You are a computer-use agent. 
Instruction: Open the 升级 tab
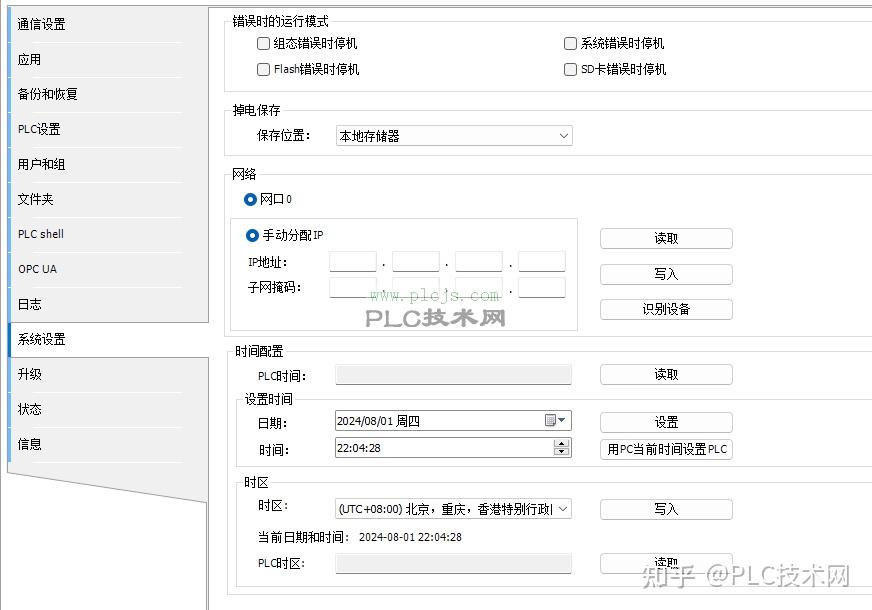click(x=108, y=374)
